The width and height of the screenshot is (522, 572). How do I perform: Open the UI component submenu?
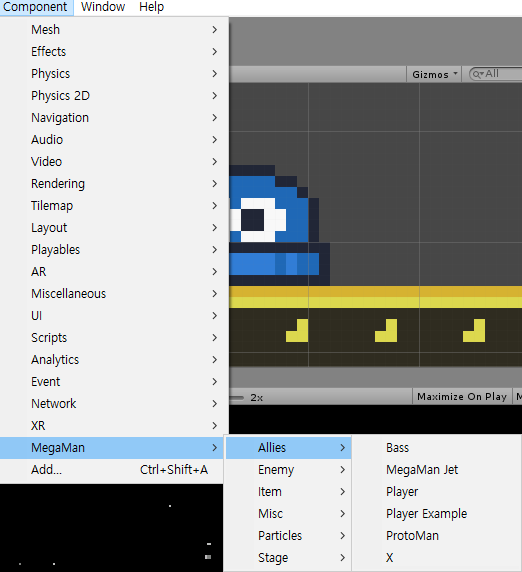click(x=114, y=316)
